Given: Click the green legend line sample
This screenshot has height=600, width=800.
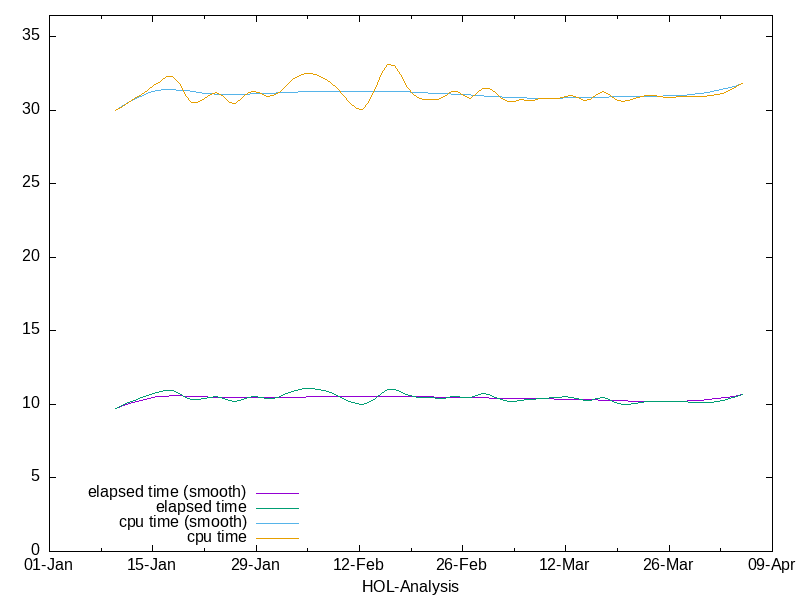Looking at the screenshot, I should [x=277, y=508].
